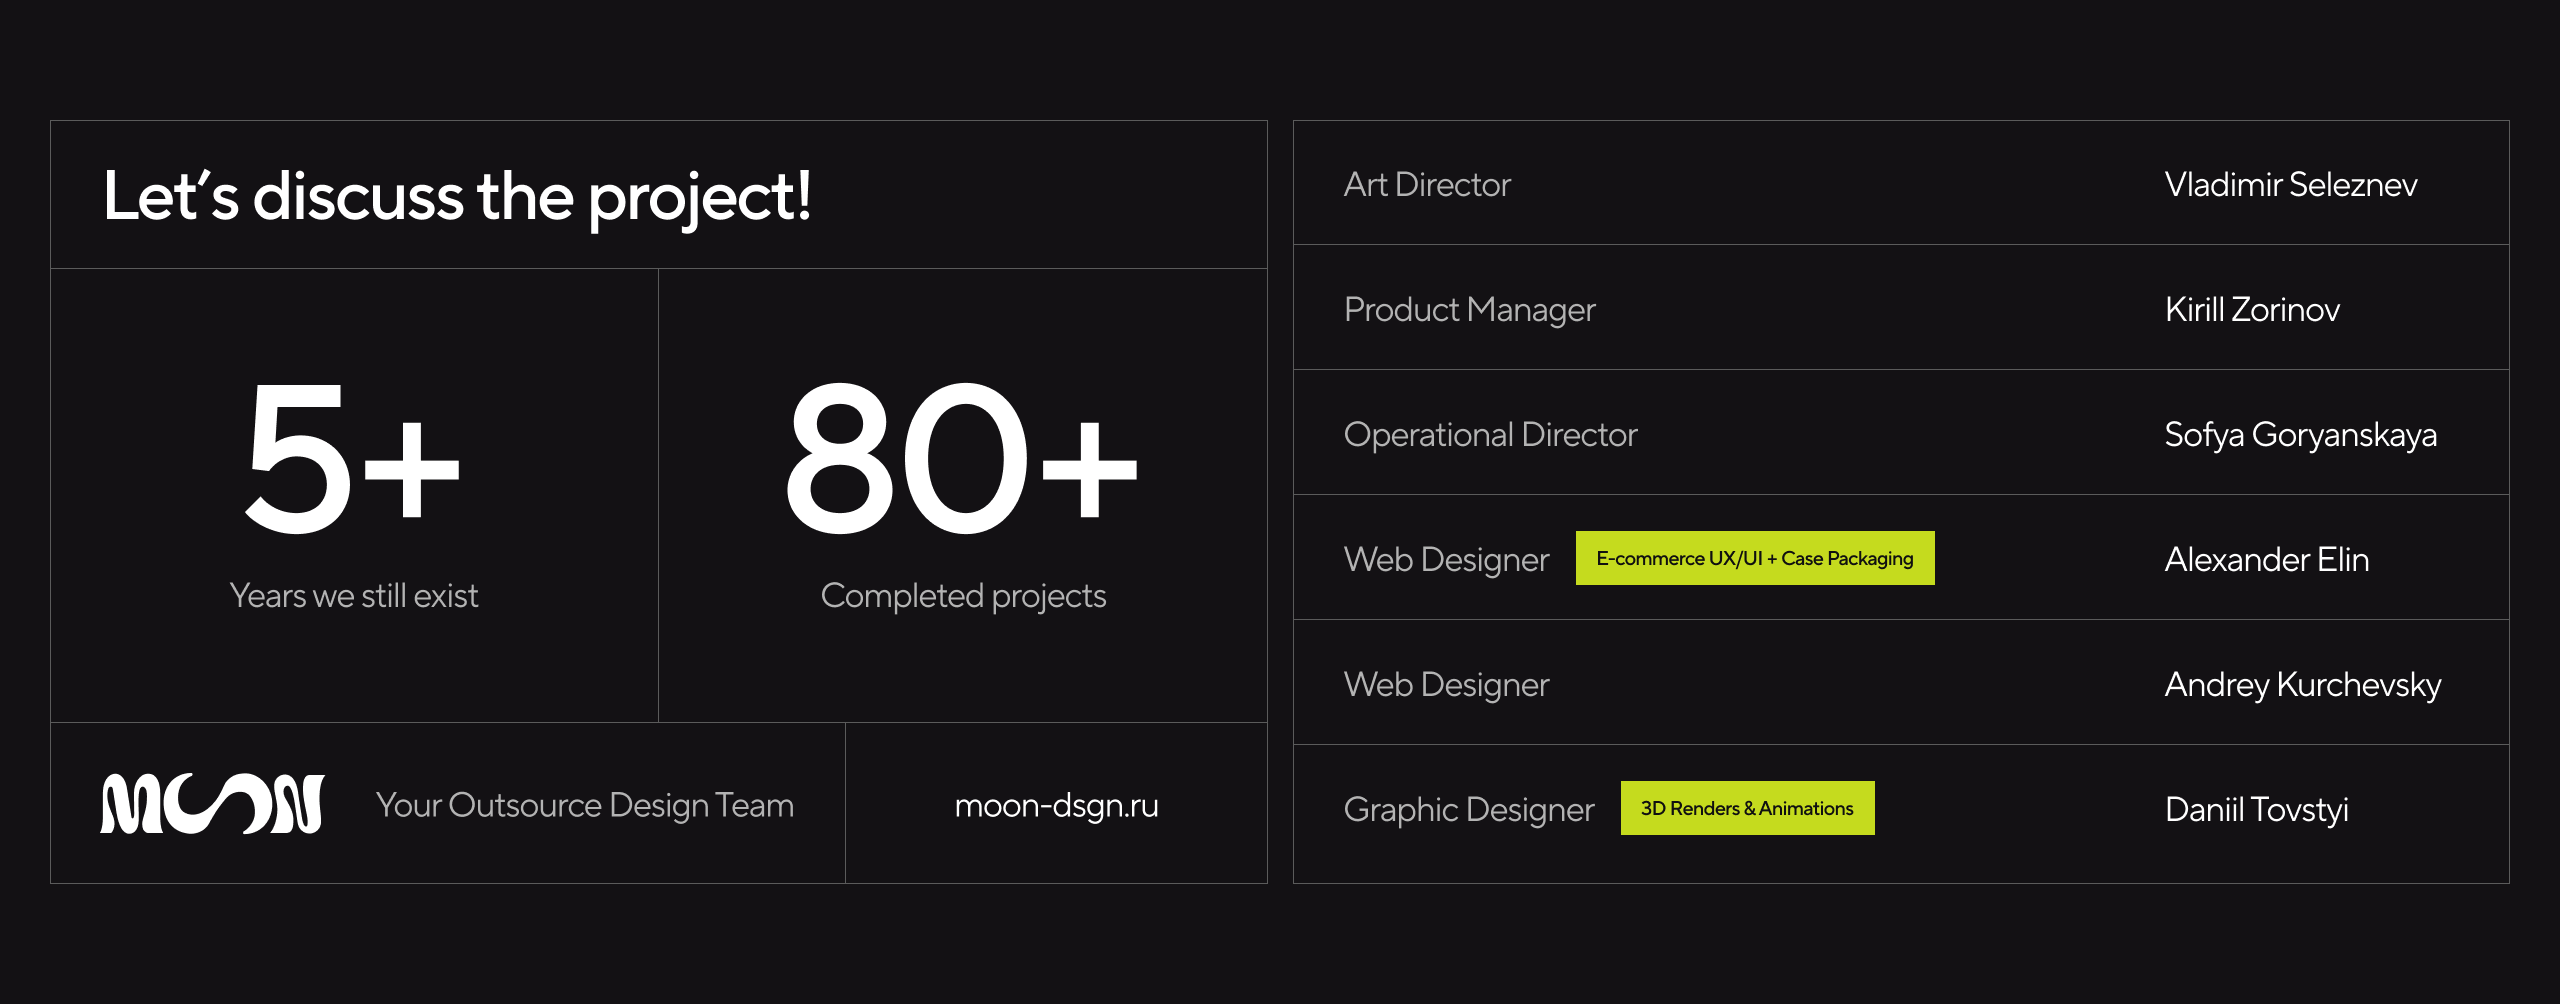Click Andrey Kurchevsky's name
2560x1004 pixels.
click(2302, 685)
